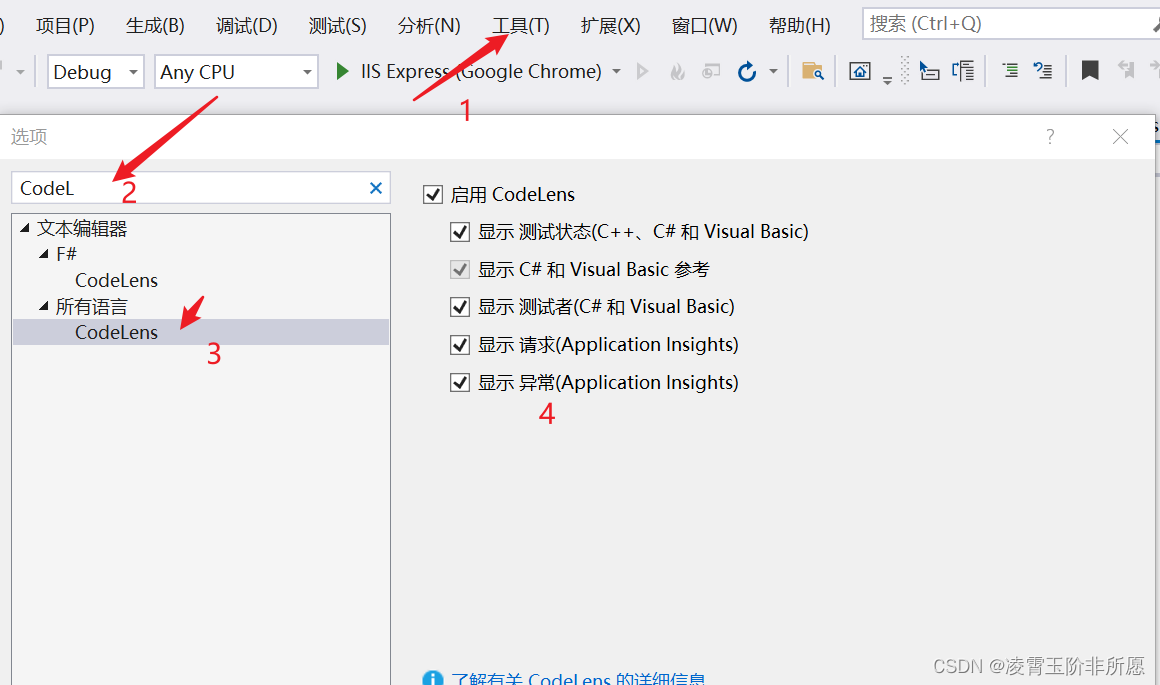
Task: Open Find in Files with the folder-magnifier icon
Action: (812, 71)
